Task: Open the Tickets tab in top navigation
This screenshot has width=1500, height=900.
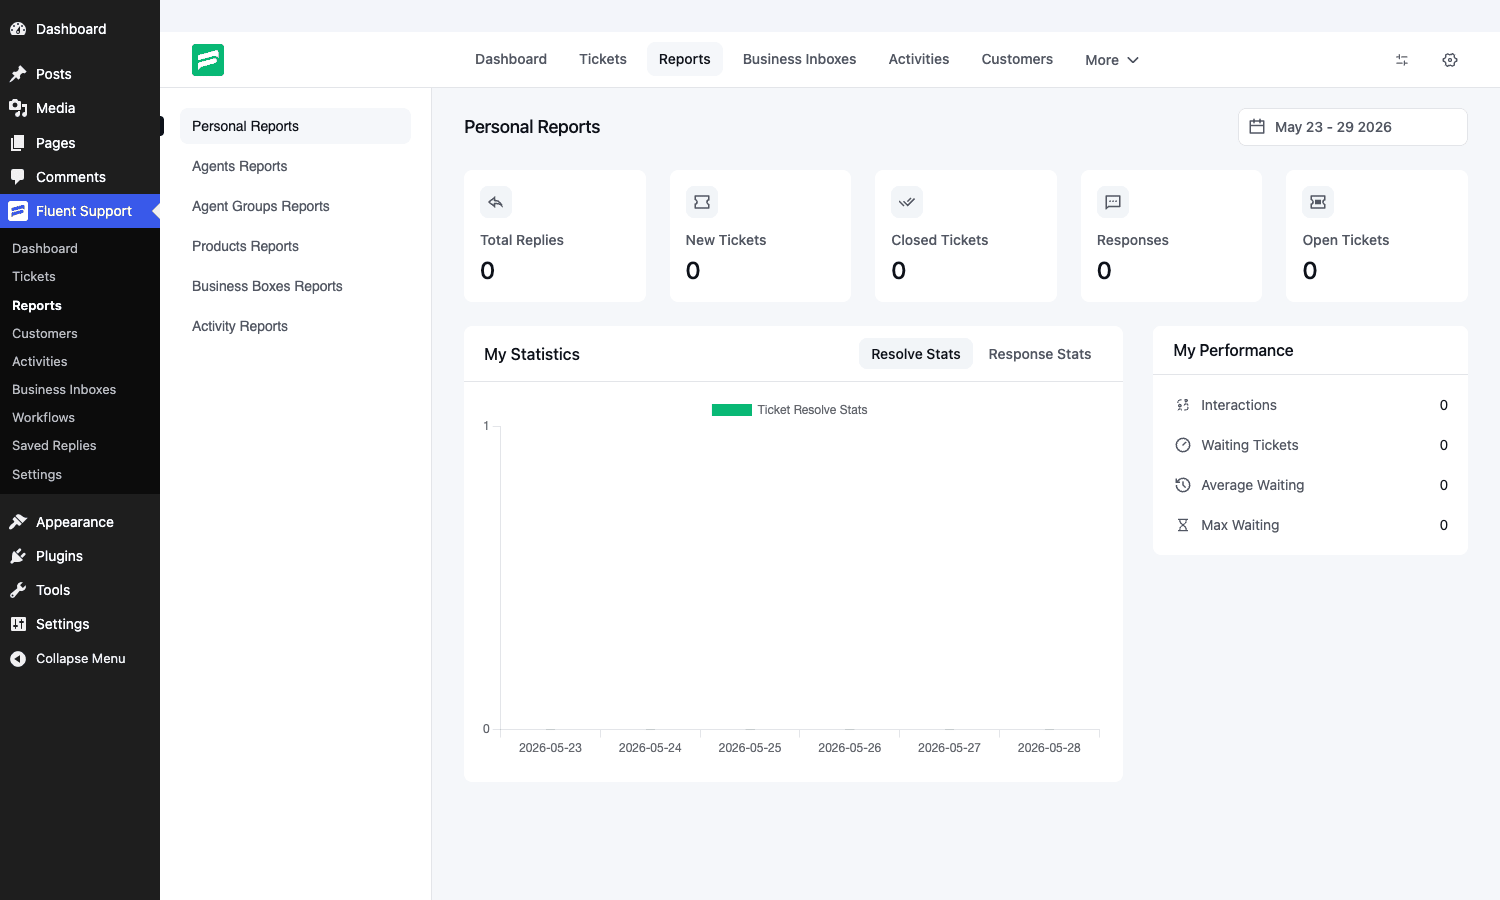Action: click(603, 59)
